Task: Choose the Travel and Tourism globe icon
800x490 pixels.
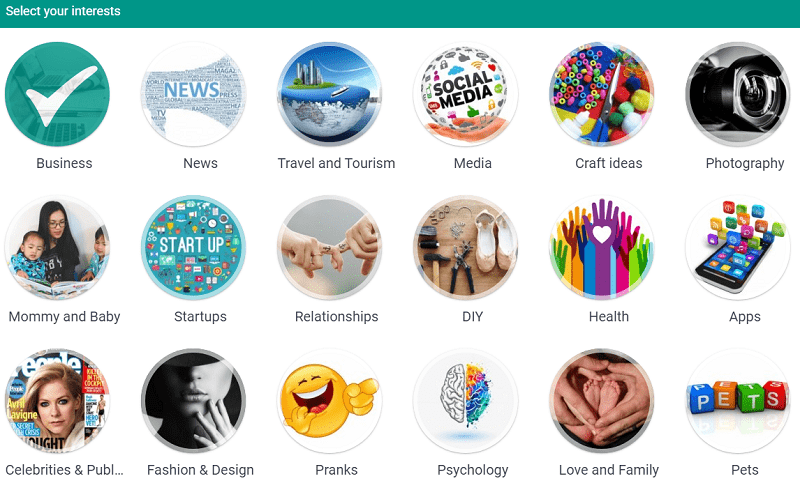Action: (330, 94)
